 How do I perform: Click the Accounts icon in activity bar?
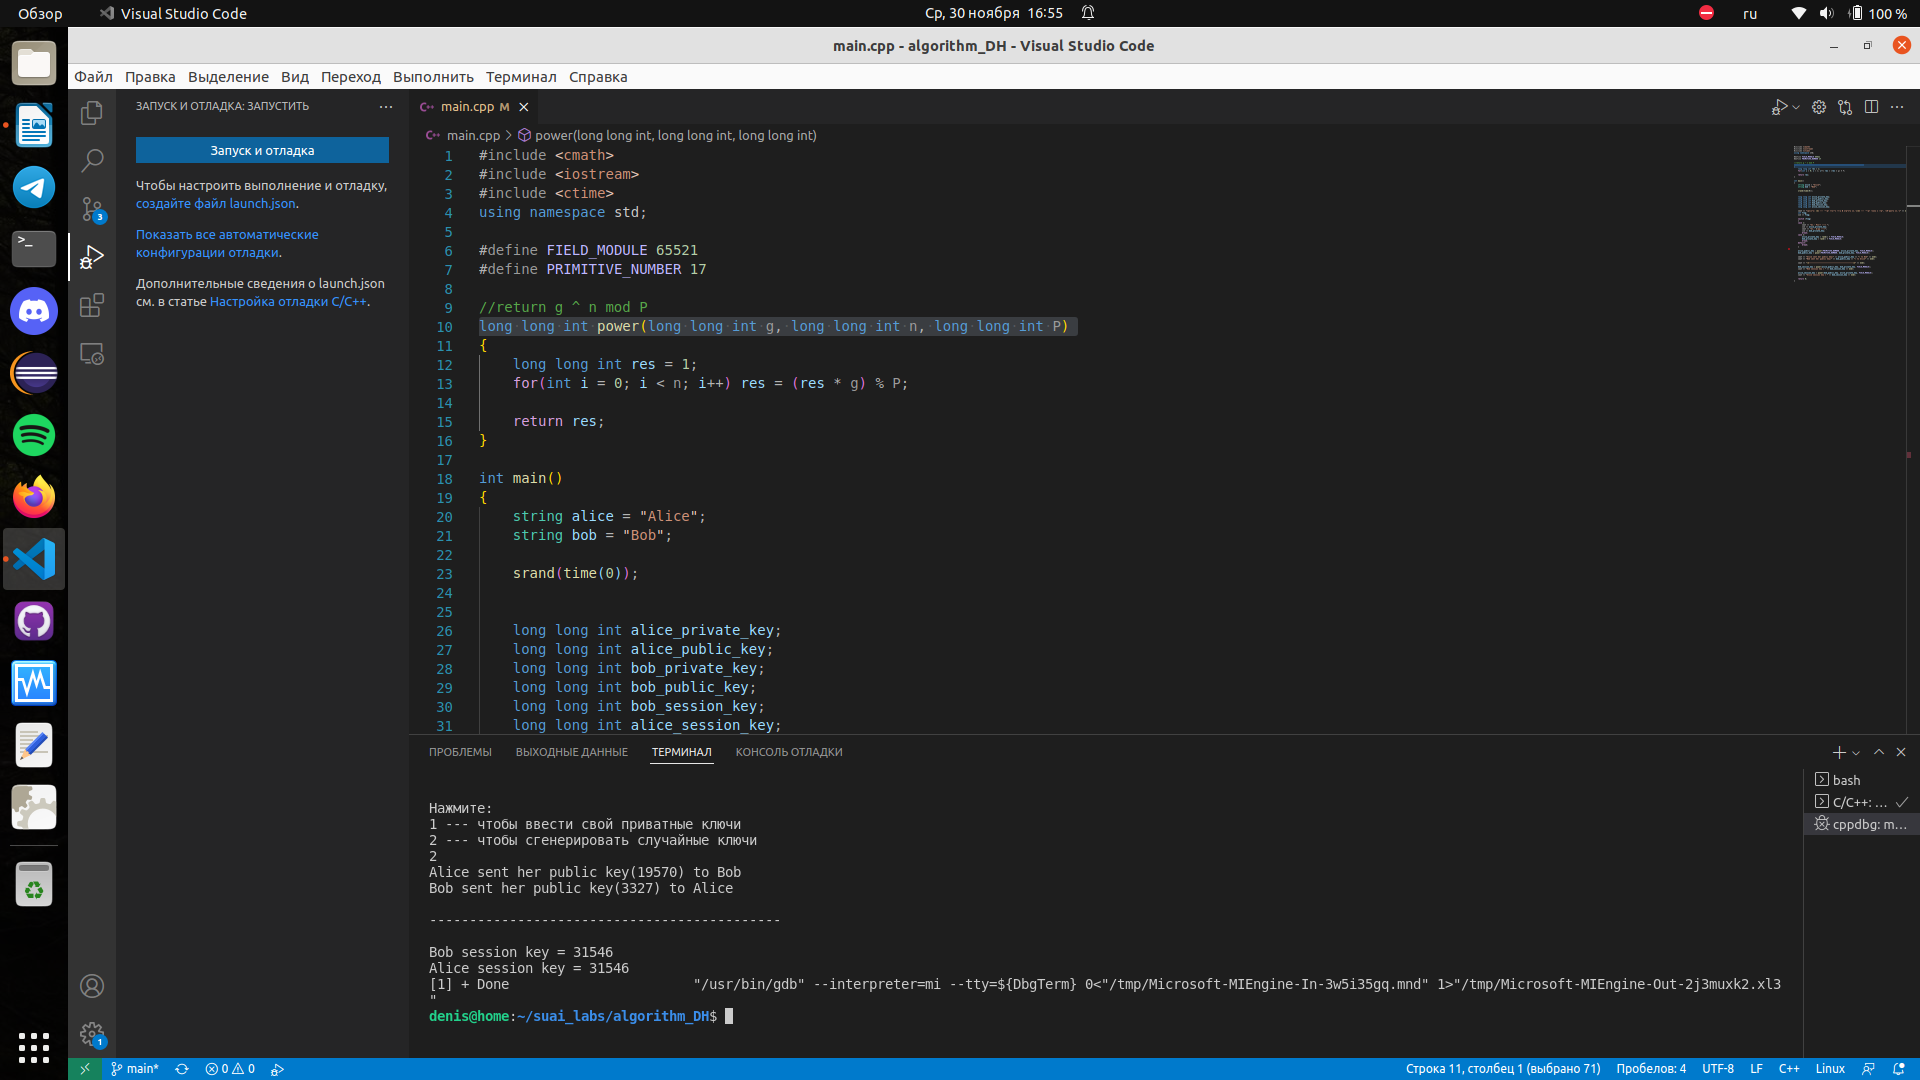[92, 986]
